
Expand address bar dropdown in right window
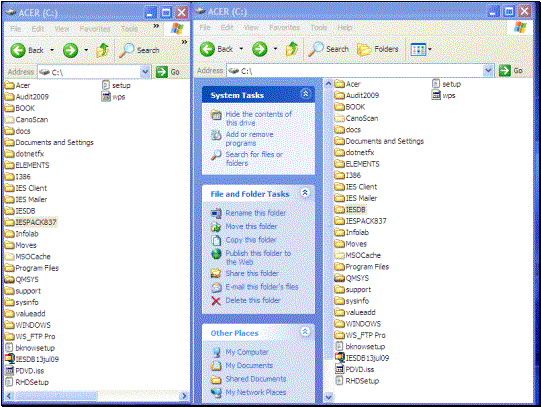pos(488,70)
